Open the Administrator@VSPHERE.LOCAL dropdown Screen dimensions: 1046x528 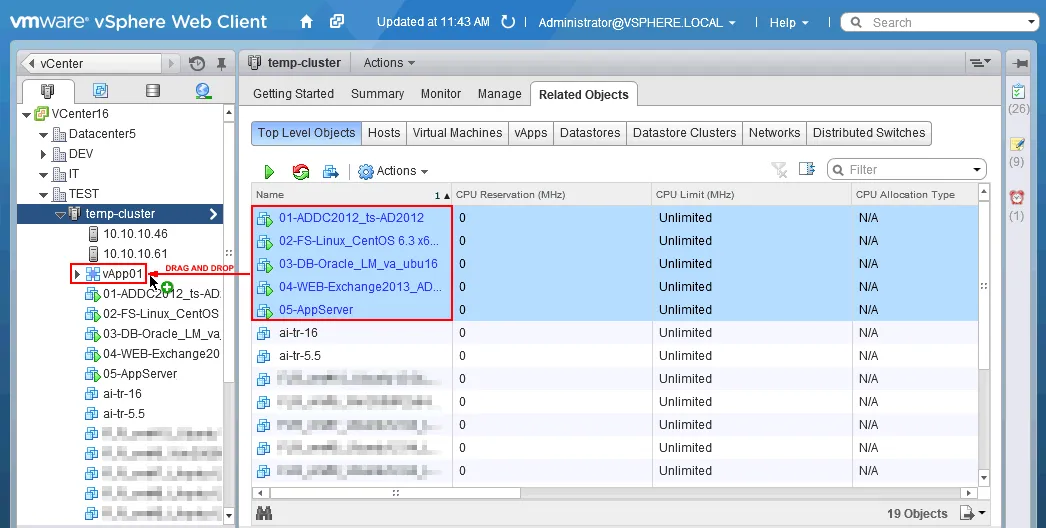click(636, 22)
